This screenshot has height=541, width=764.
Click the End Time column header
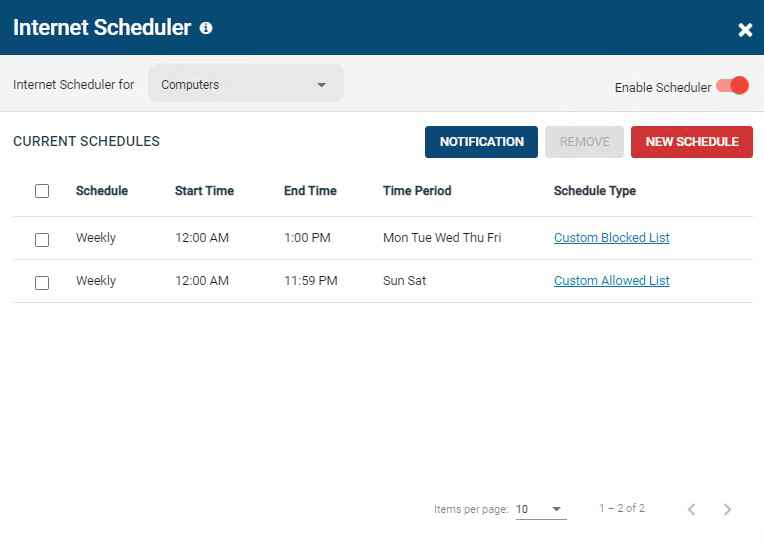pyautogui.click(x=310, y=191)
